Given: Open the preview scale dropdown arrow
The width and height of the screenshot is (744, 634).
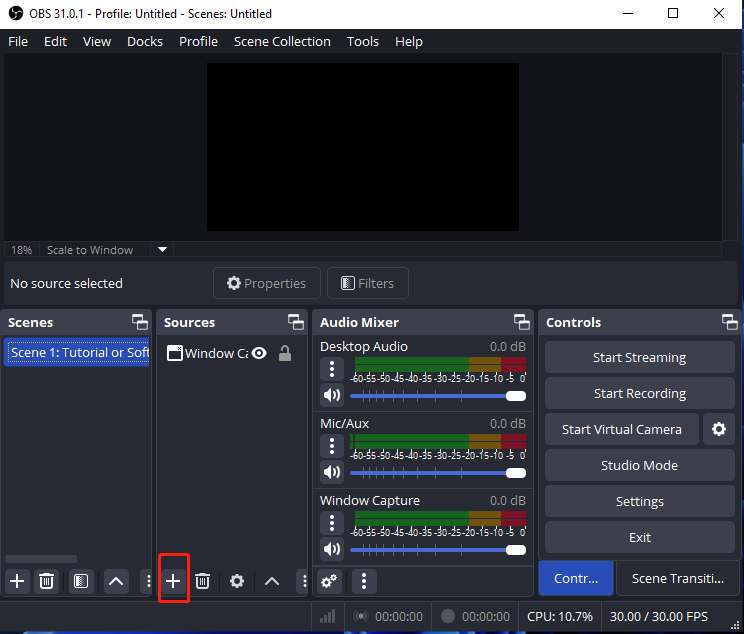Looking at the screenshot, I should click(162, 250).
